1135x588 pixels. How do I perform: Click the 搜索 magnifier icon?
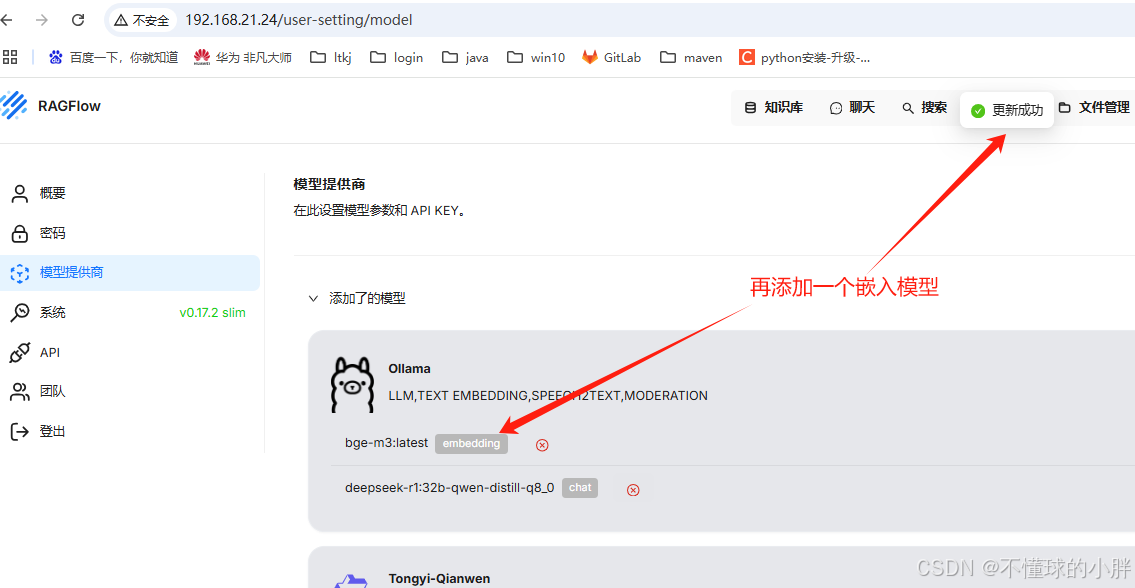point(908,108)
